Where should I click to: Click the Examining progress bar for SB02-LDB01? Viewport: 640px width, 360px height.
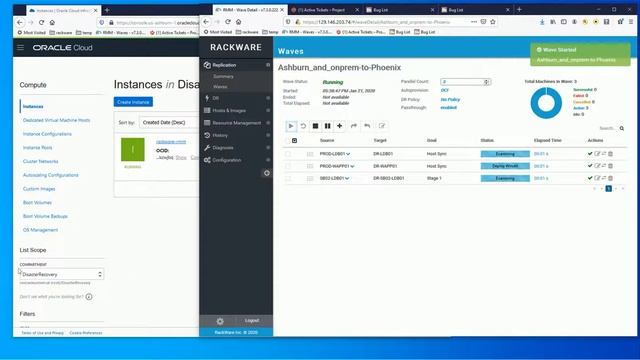point(505,178)
